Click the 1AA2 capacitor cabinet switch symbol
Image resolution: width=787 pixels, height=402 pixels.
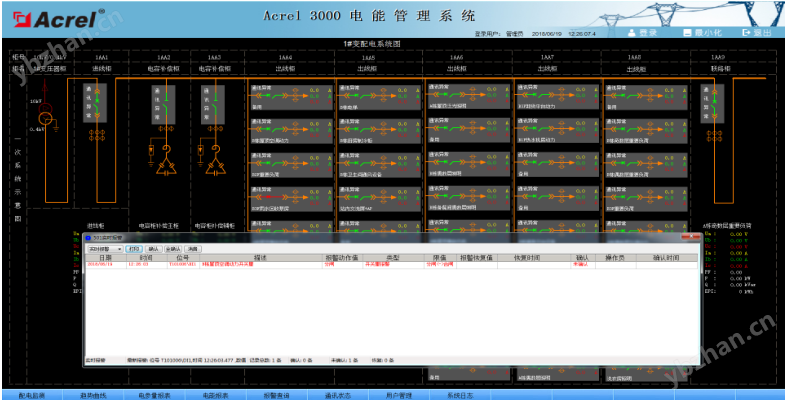tap(166, 103)
